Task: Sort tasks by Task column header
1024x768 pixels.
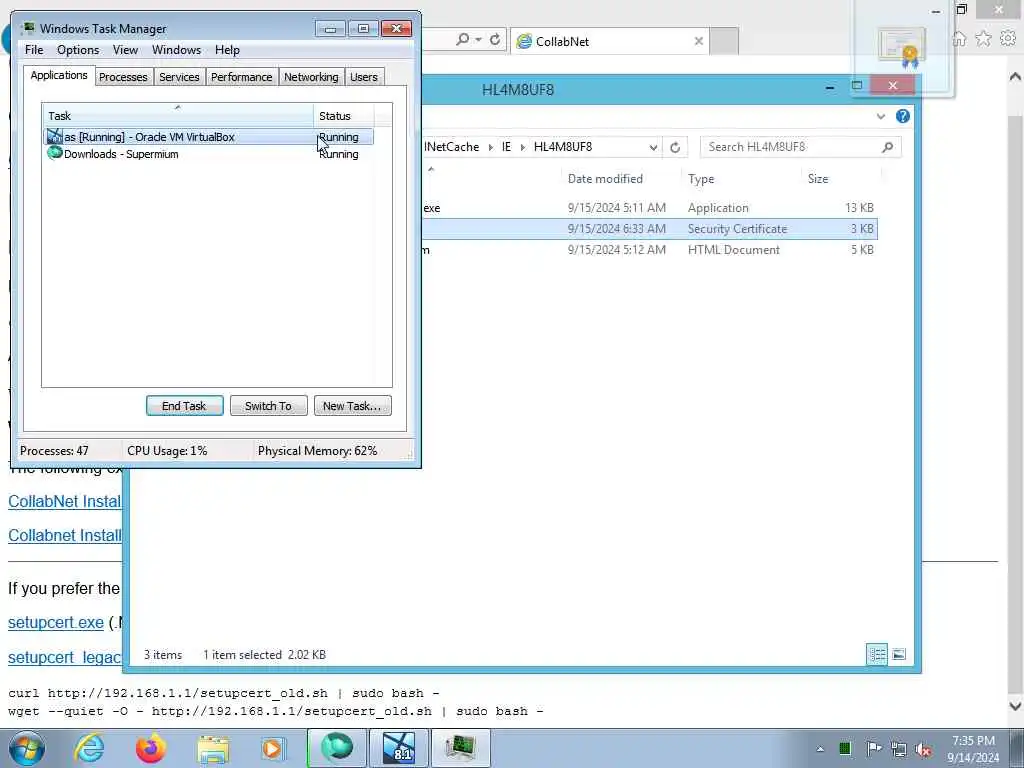Action: (x=178, y=116)
